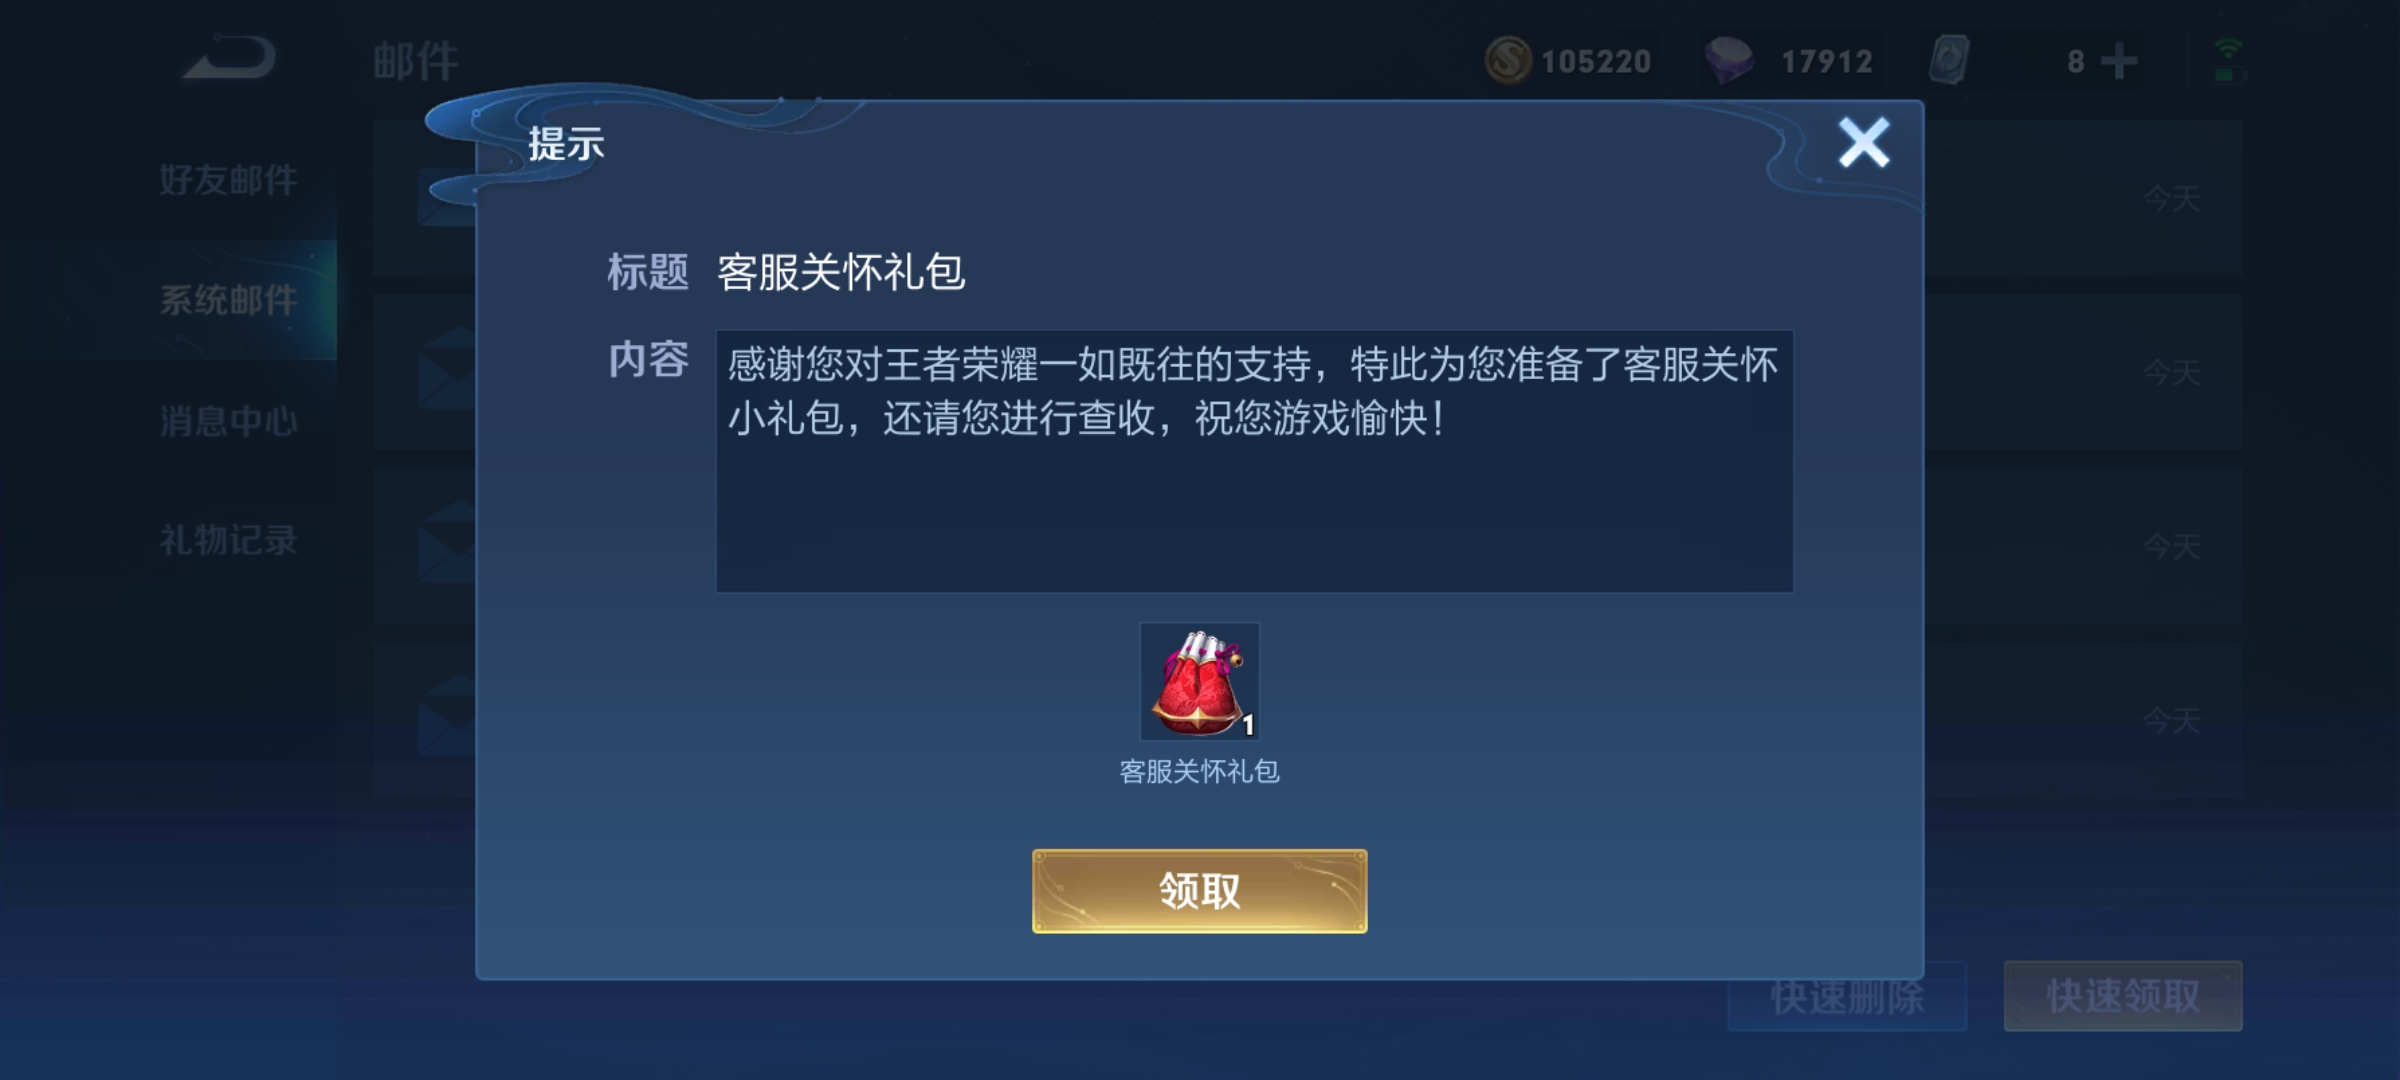Close the 提示 dialog with the X
This screenshot has width=2400, height=1080.
[1864, 143]
